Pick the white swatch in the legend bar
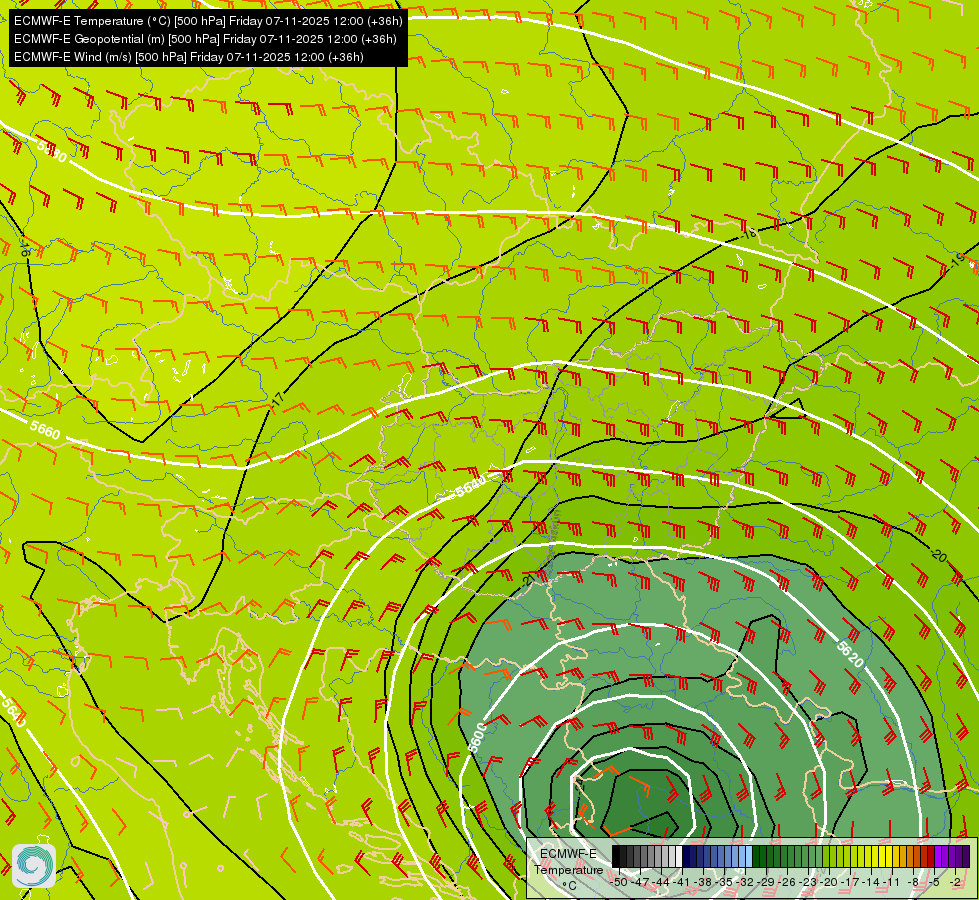This screenshot has width=979, height=900. pos(679,856)
